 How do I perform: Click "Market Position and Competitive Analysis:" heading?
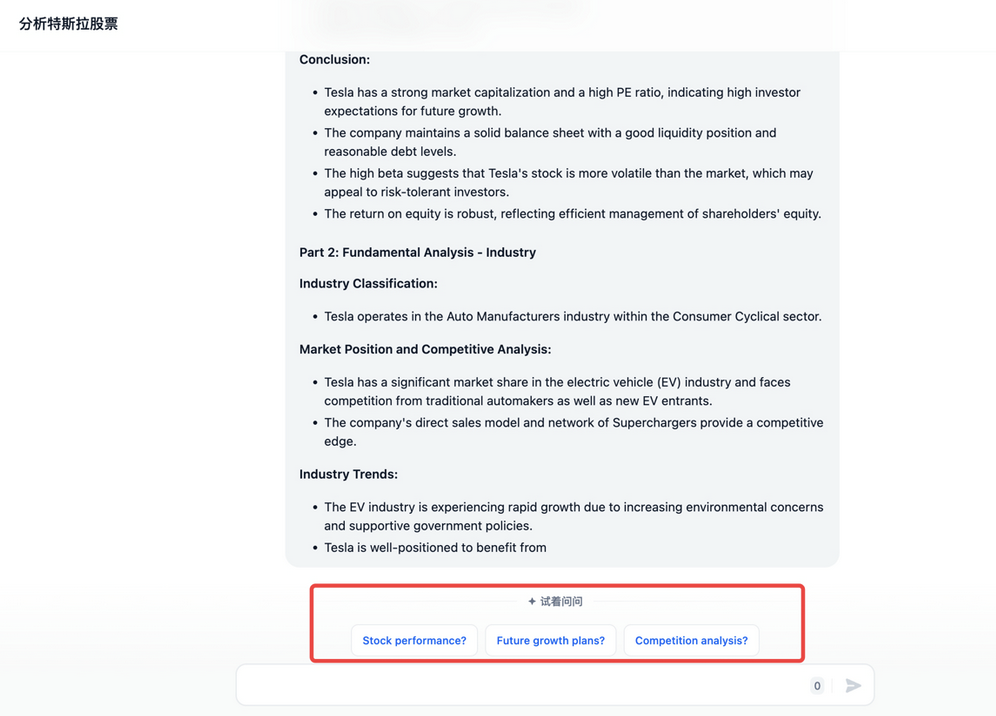click(x=425, y=350)
